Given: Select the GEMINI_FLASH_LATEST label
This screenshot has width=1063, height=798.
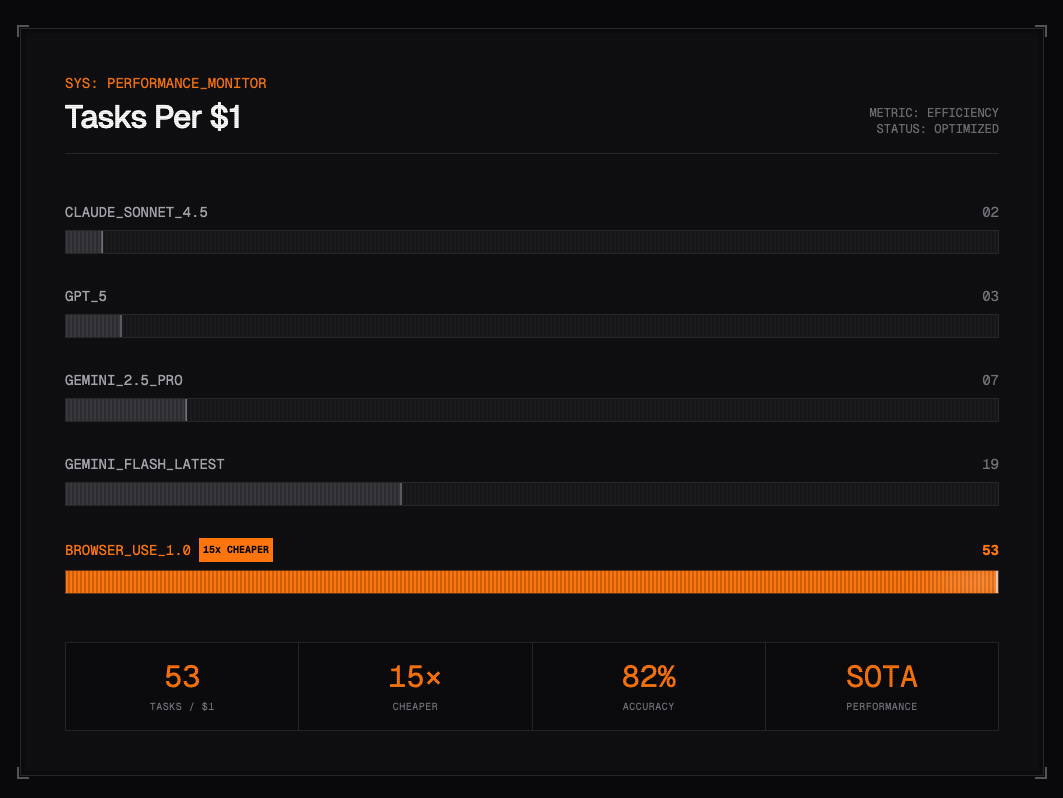Looking at the screenshot, I should click(144, 464).
